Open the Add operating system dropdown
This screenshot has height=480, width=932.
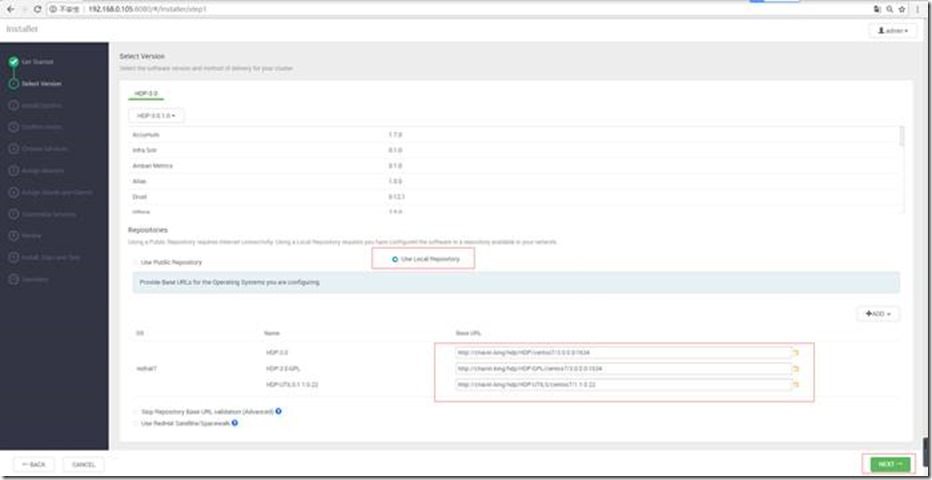(x=878, y=314)
